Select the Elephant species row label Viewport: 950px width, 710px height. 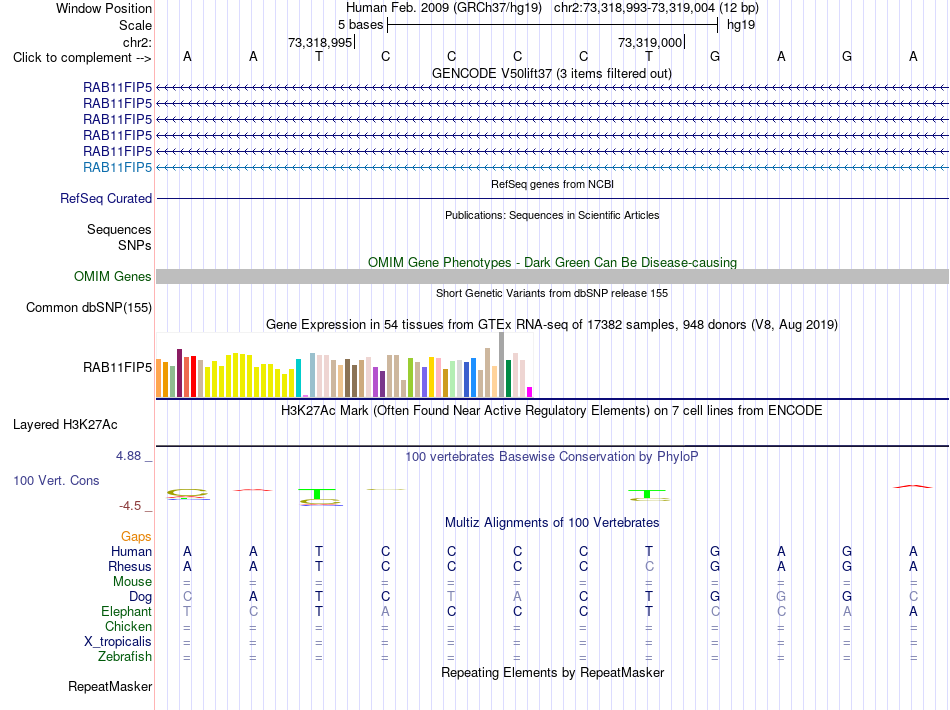point(126,611)
